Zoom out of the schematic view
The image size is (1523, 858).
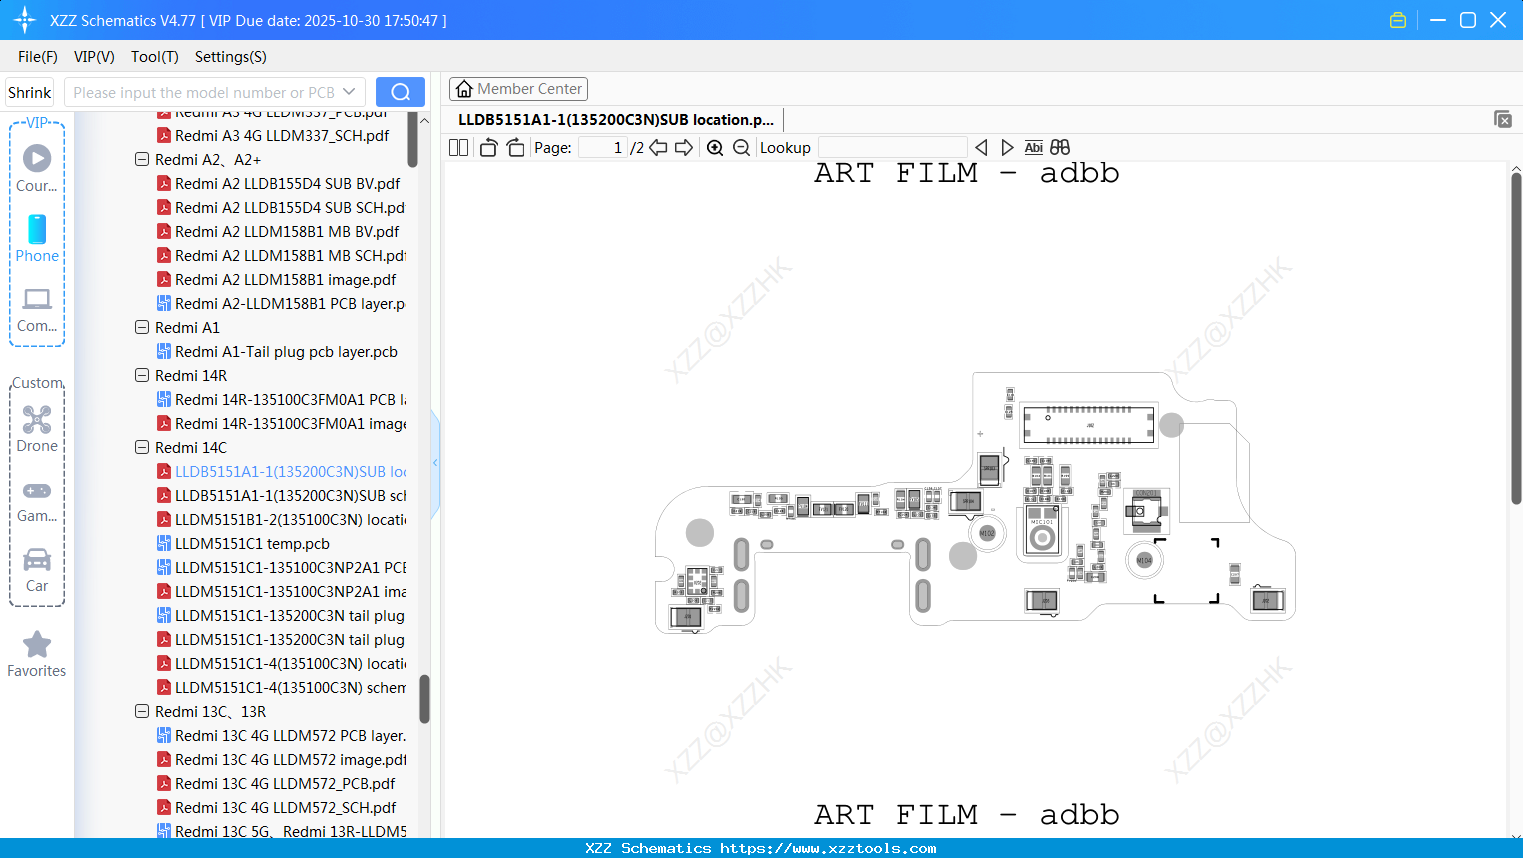point(741,147)
